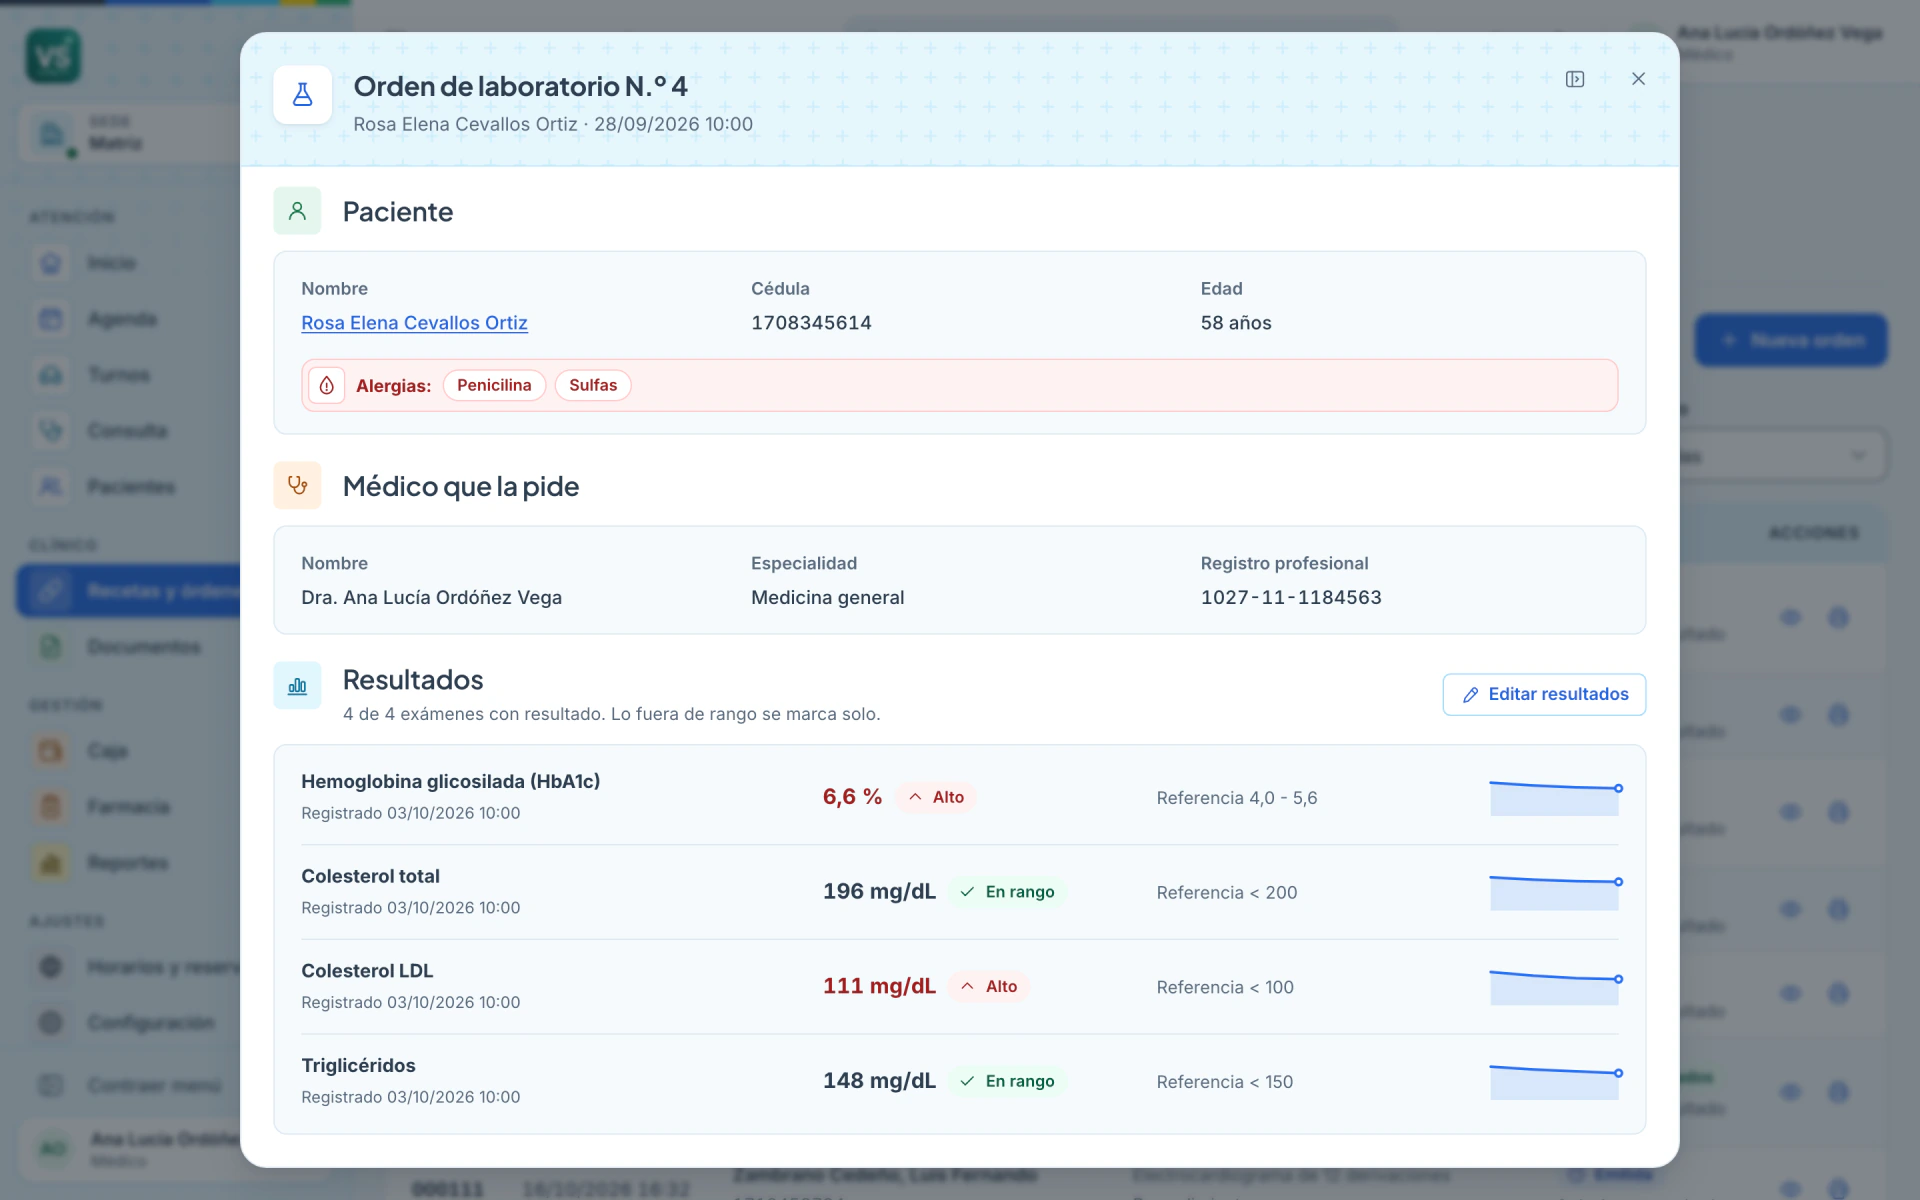This screenshot has width=1920, height=1200.
Task: Open Consulta in the sidebar
Action: pos(128,431)
